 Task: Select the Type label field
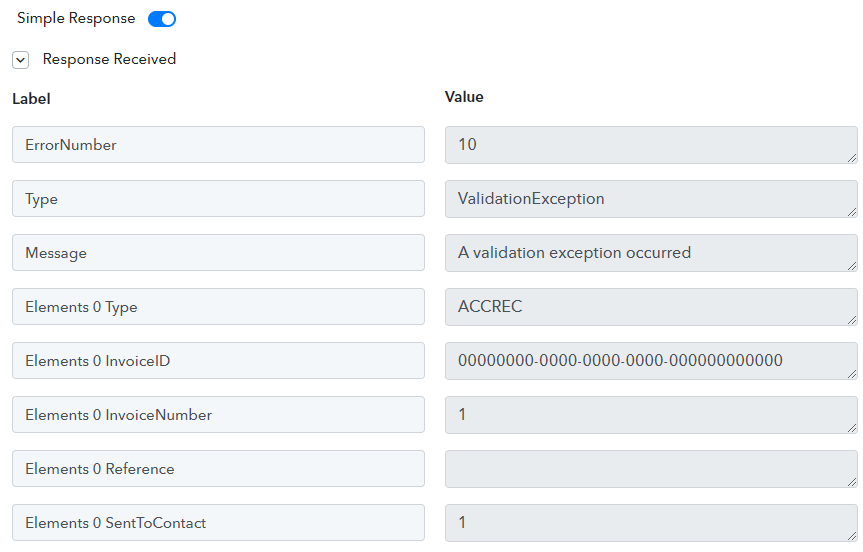[x=219, y=199]
